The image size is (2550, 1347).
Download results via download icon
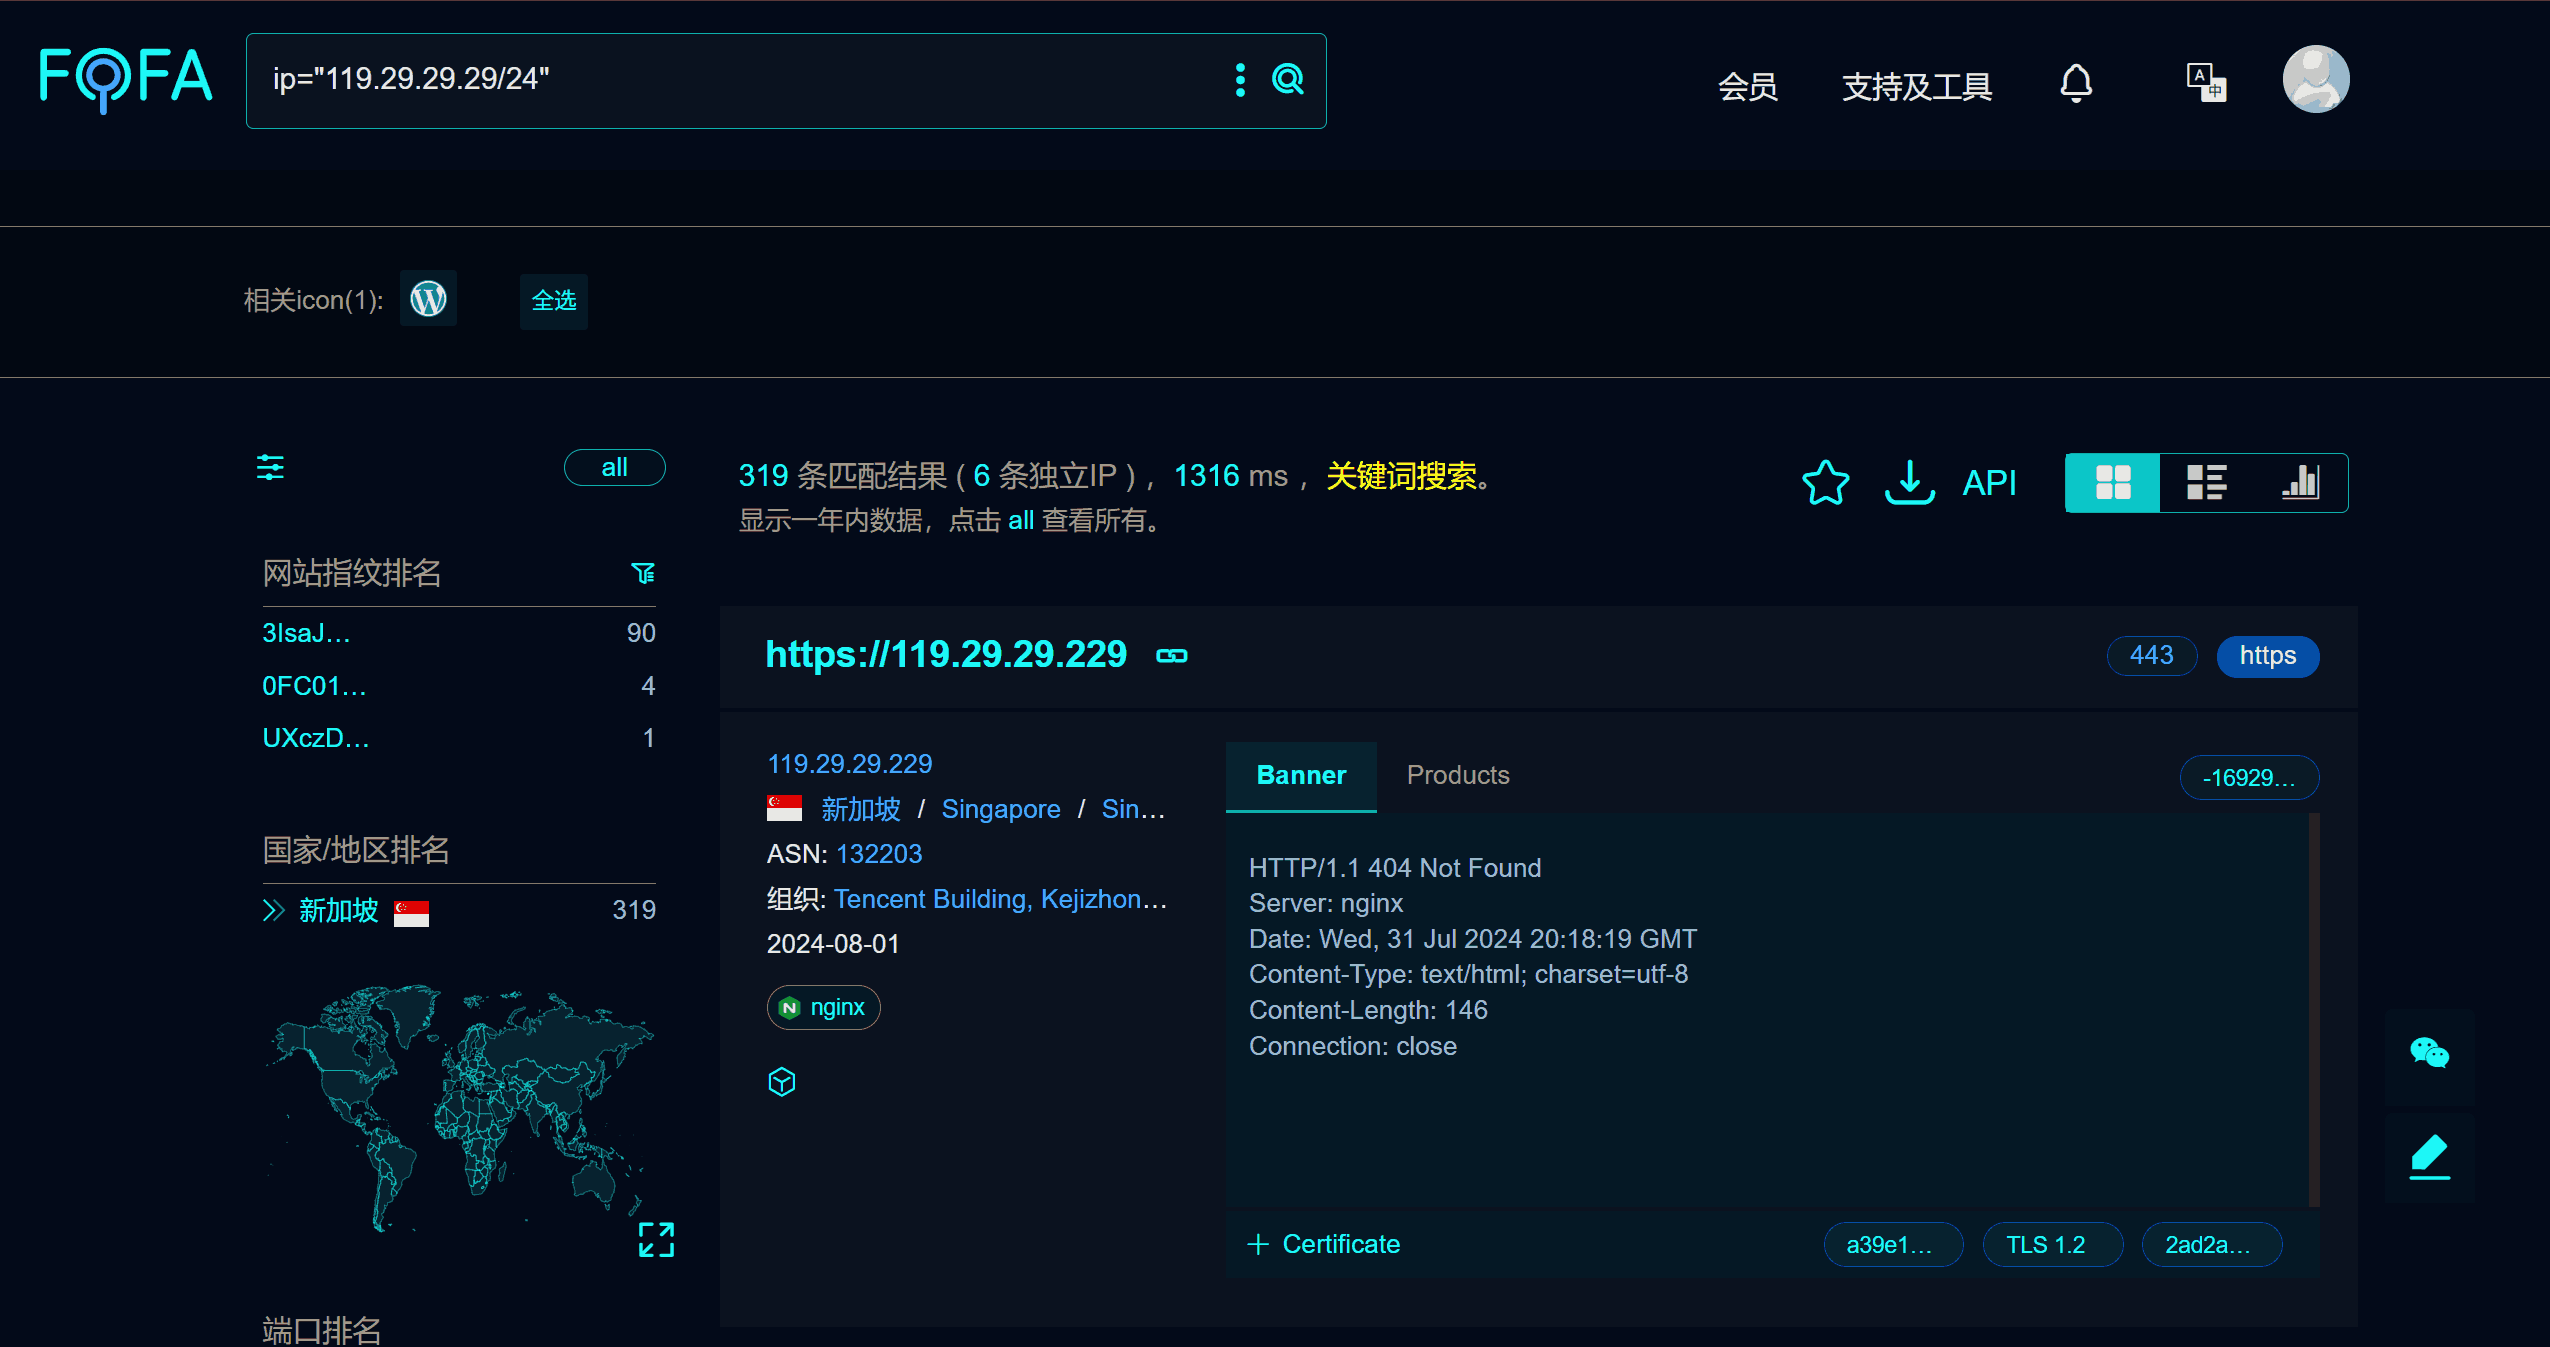click(1909, 483)
